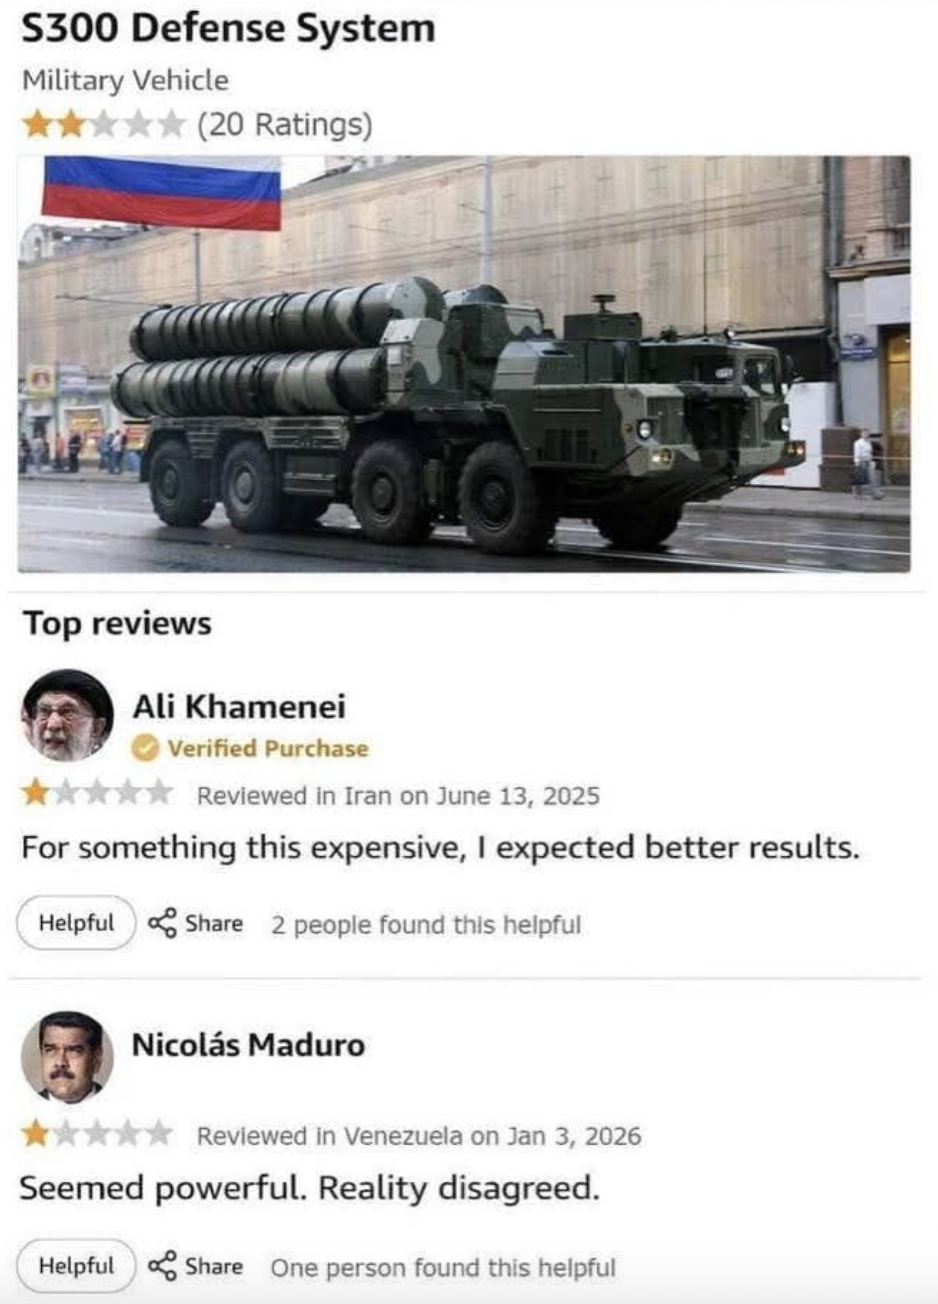Mark Ali Khamenei's review as Helpful
The width and height of the screenshot is (938, 1304).
[76, 923]
